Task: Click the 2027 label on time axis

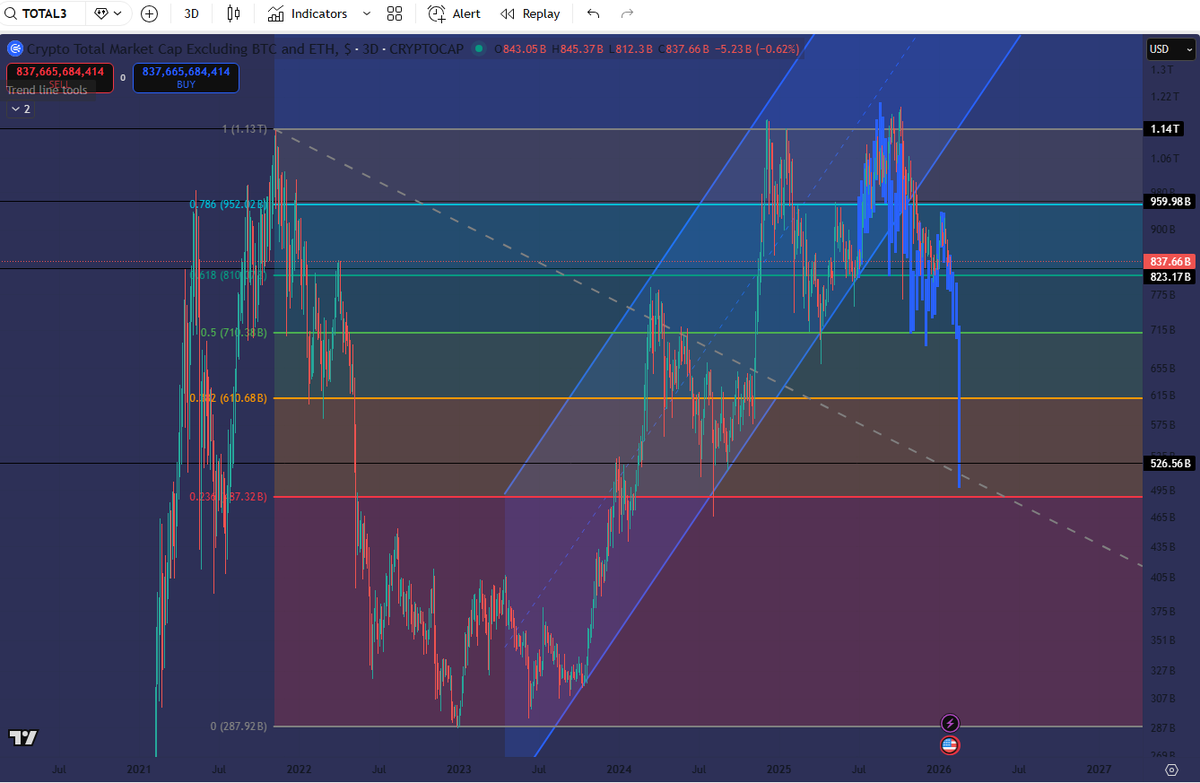Action: [x=1099, y=769]
